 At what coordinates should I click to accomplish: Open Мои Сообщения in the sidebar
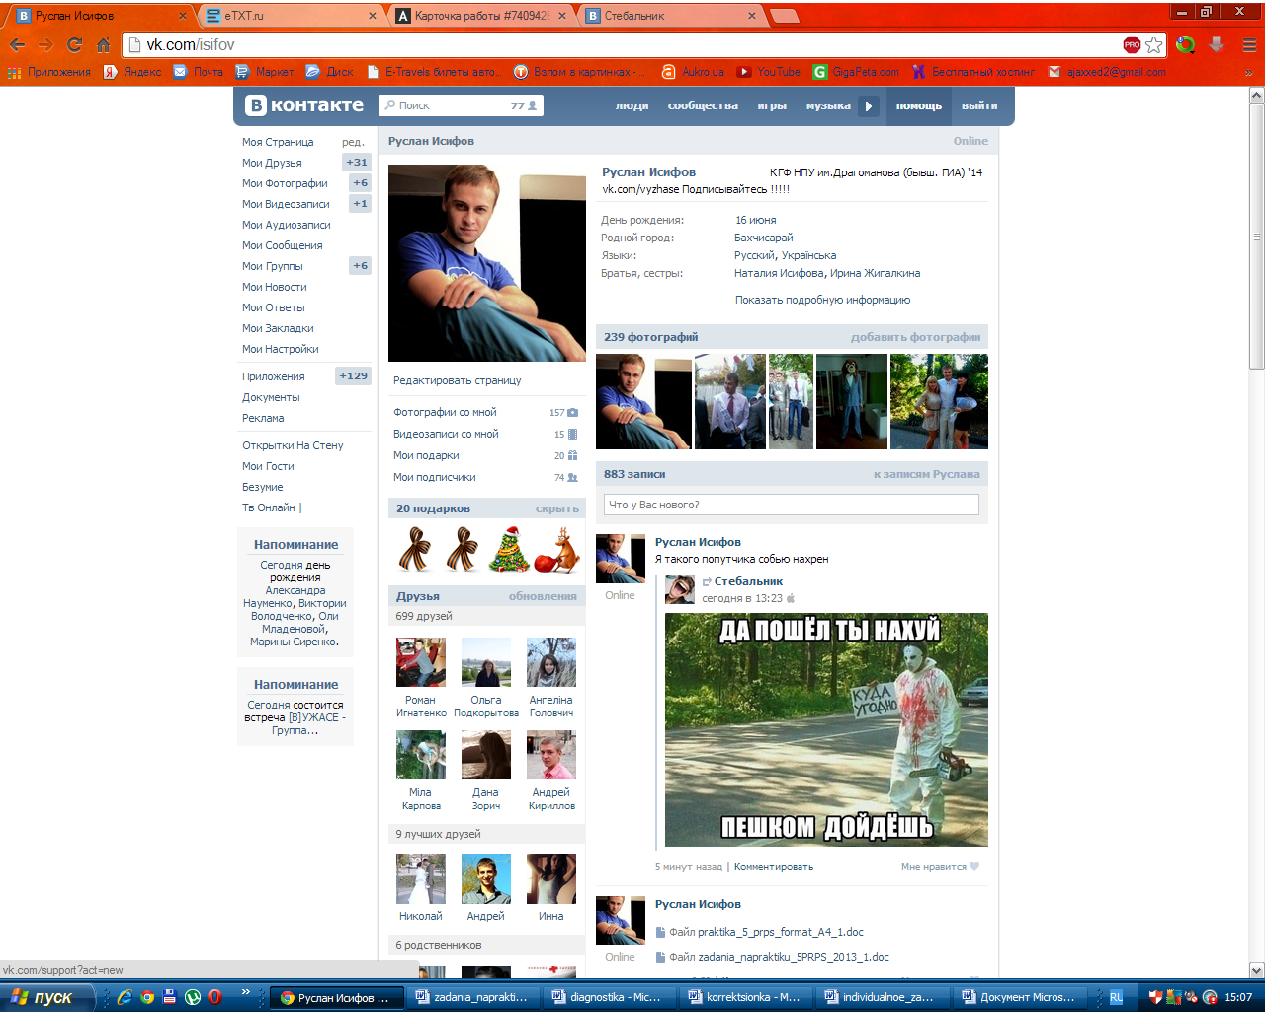pos(282,245)
